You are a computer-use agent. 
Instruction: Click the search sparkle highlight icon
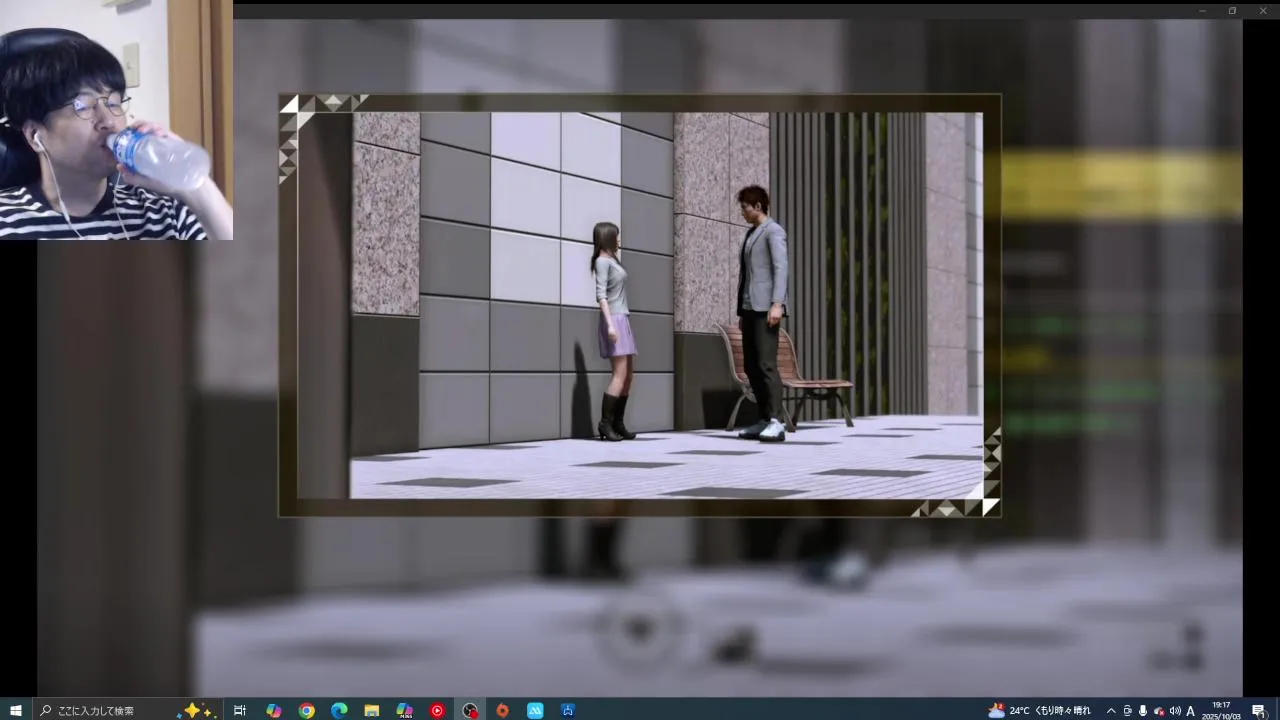[197, 710]
